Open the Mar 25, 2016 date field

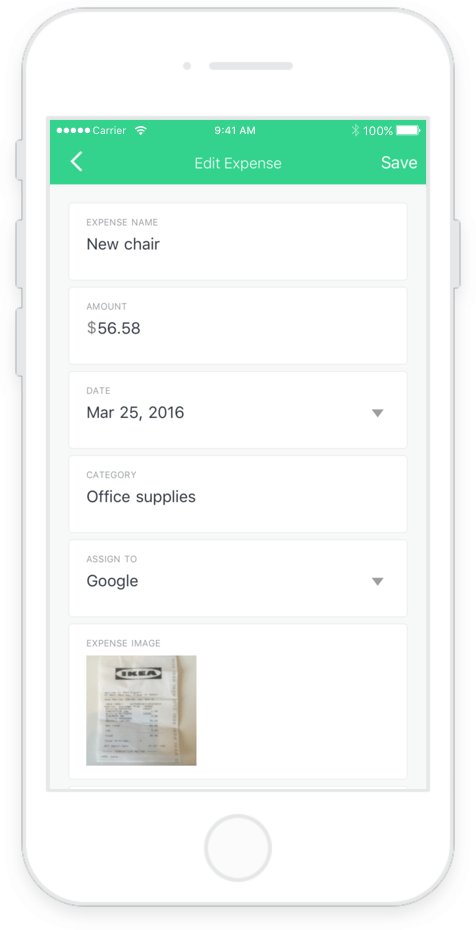238,410
